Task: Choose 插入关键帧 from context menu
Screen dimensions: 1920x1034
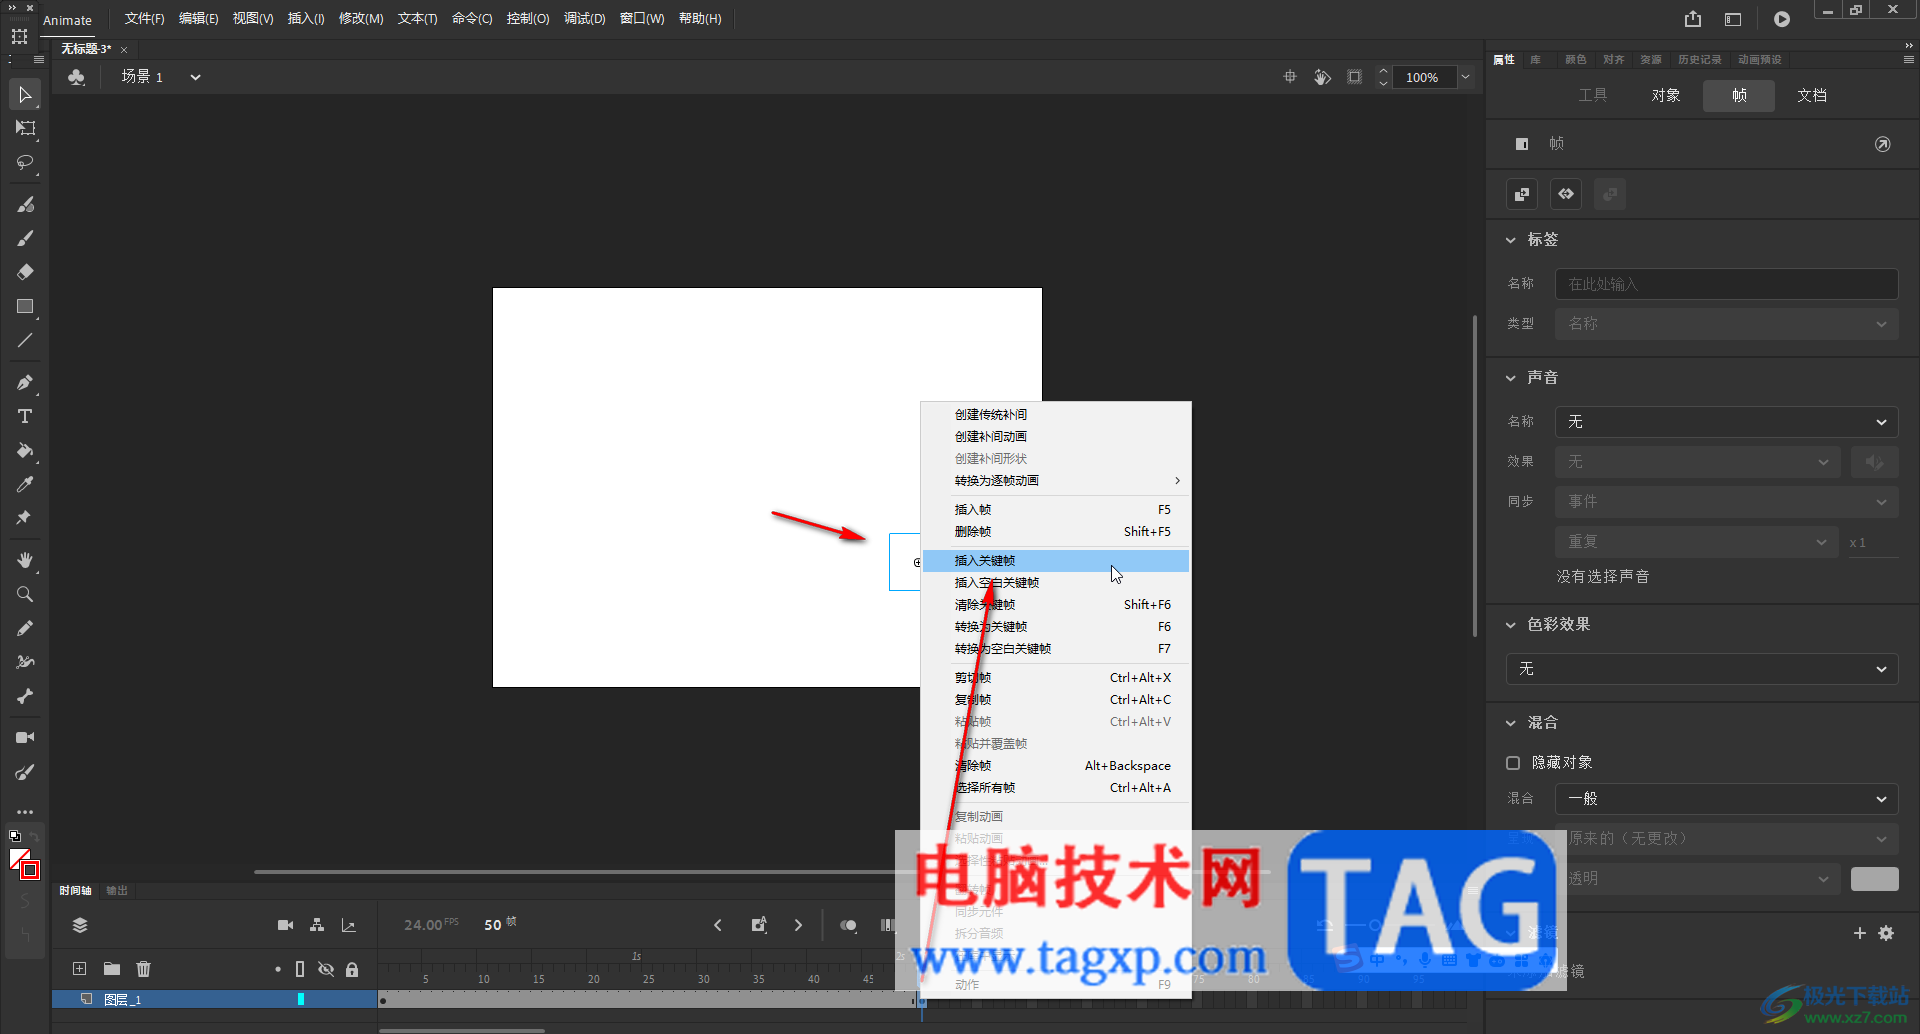Action: click(1056, 561)
